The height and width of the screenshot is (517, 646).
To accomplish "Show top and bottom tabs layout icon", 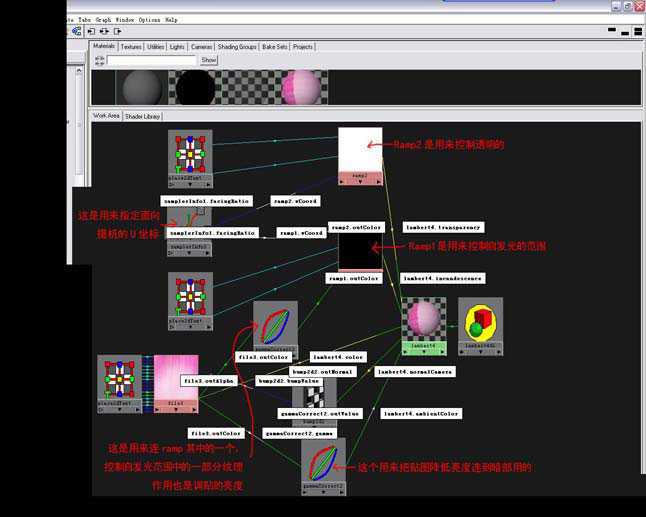I will tap(638, 31).
